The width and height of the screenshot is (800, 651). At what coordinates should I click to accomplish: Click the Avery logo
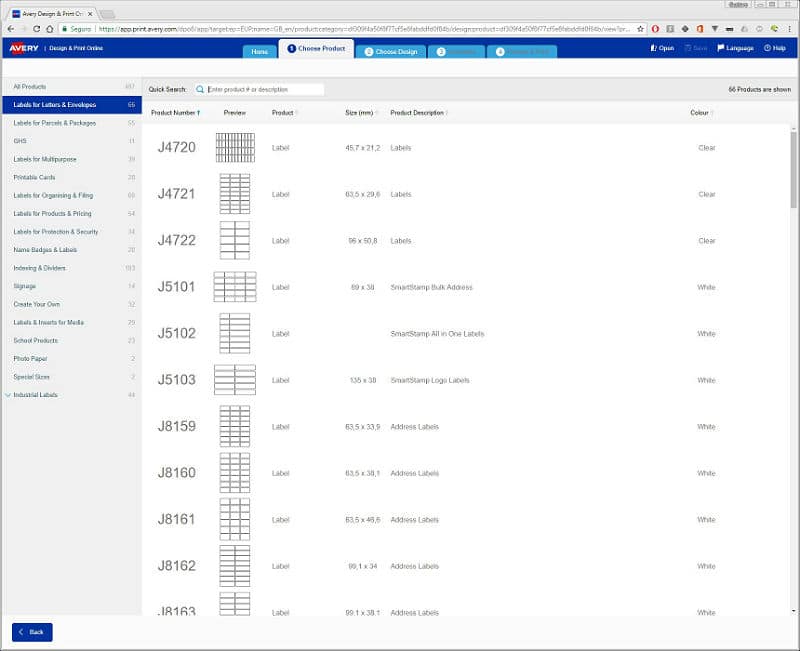tap(23, 48)
